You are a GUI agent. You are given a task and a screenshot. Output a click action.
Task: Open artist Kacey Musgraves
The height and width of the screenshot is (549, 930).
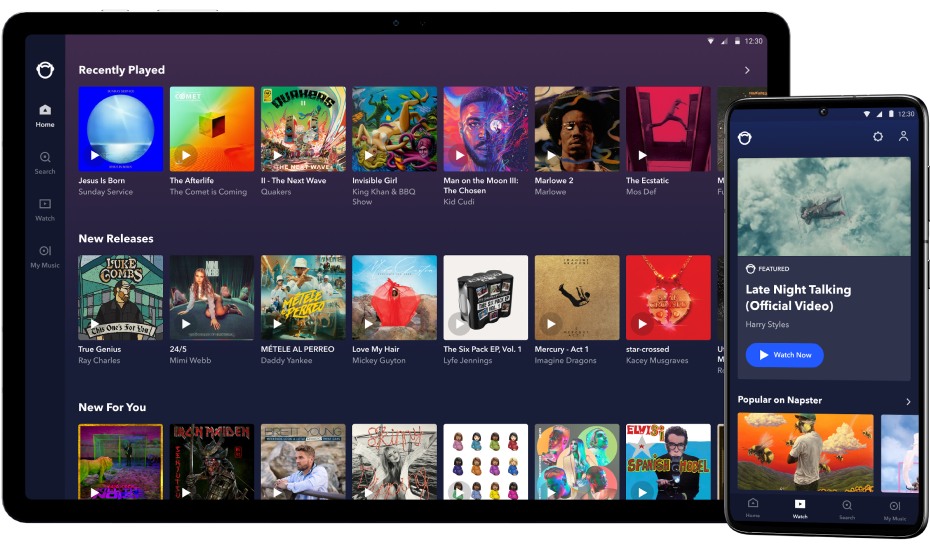[x=657, y=360]
